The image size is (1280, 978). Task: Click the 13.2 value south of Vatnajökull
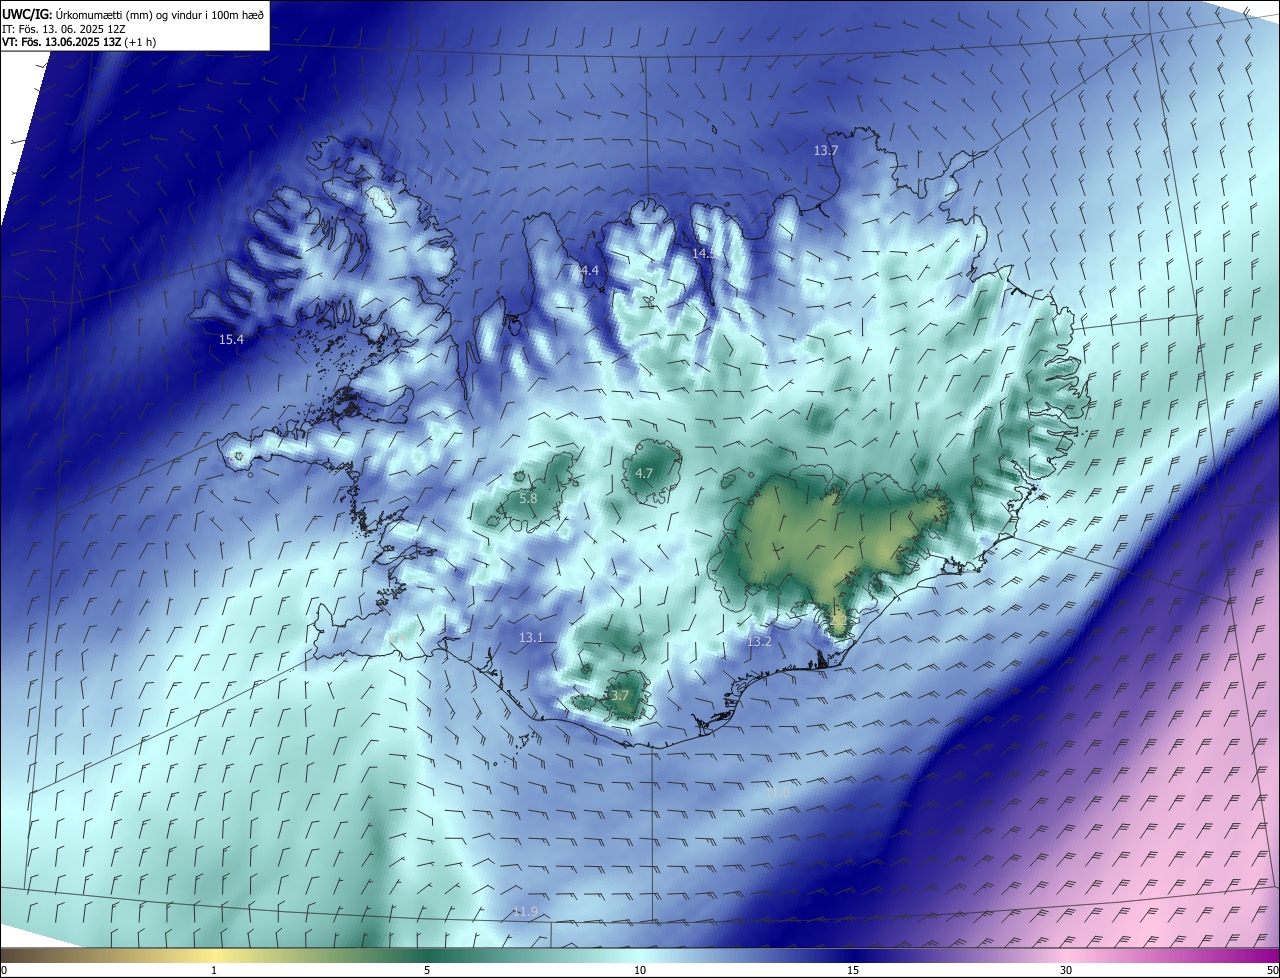coord(759,641)
